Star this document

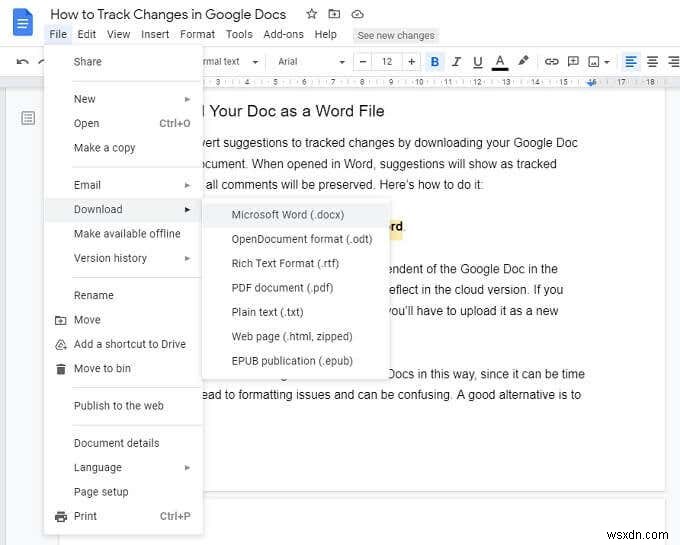click(311, 14)
